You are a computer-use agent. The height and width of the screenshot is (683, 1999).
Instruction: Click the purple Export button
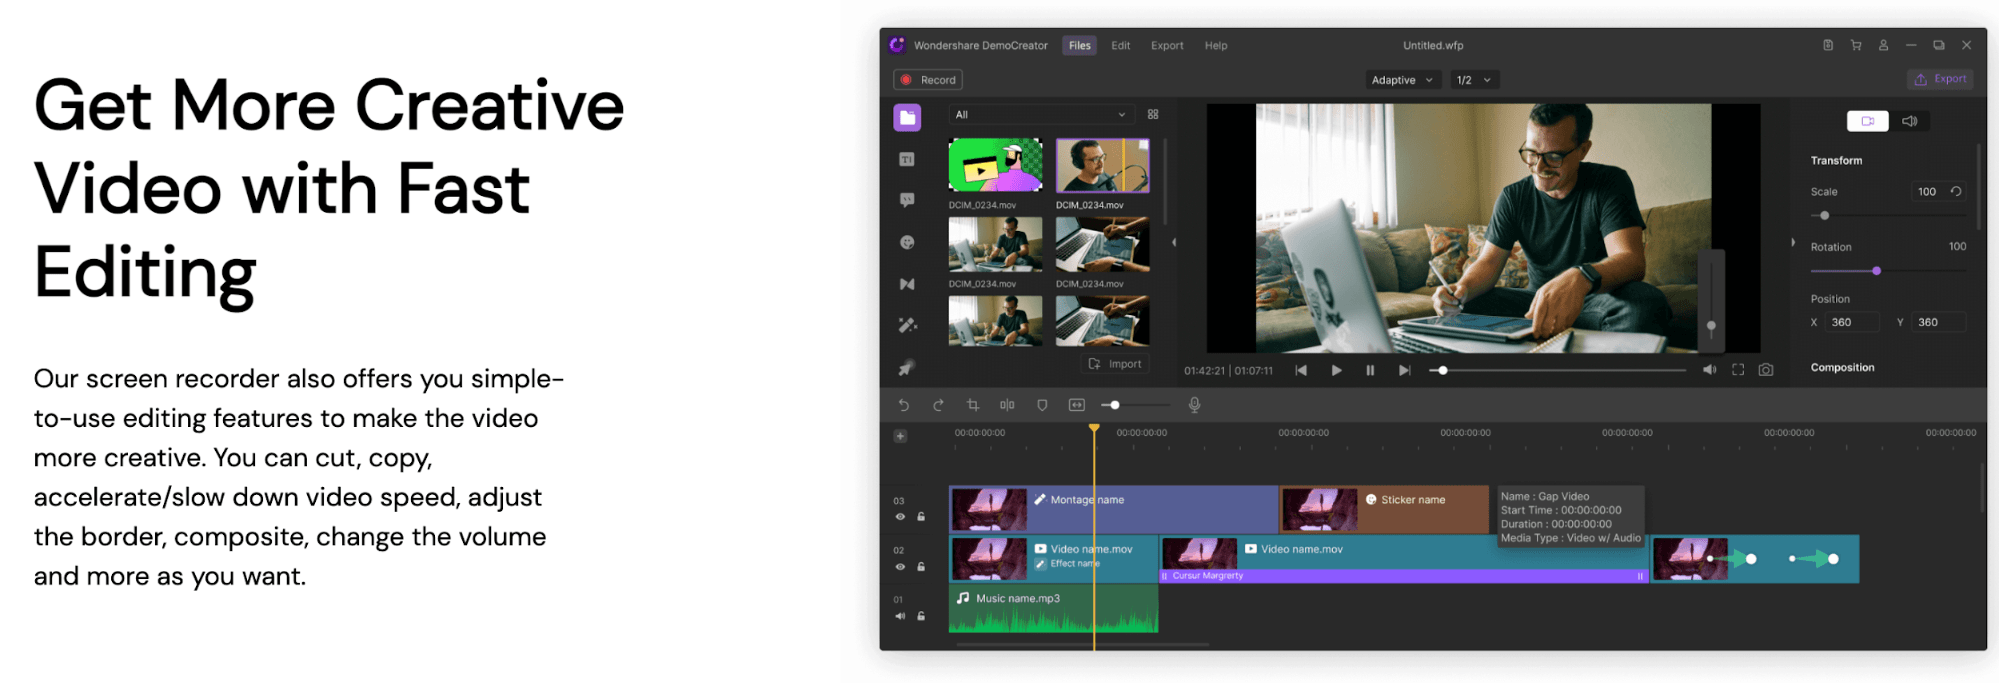click(x=1940, y=79)
